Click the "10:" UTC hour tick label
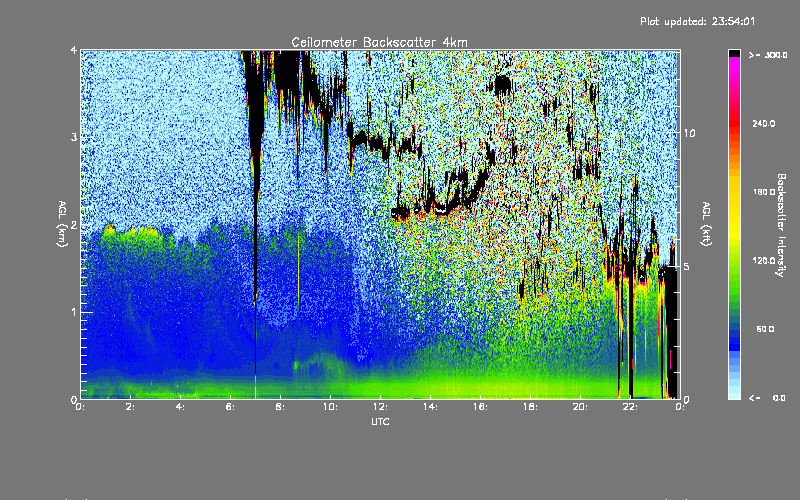Screen dimensions: 800x500 [x=330, y=407]
